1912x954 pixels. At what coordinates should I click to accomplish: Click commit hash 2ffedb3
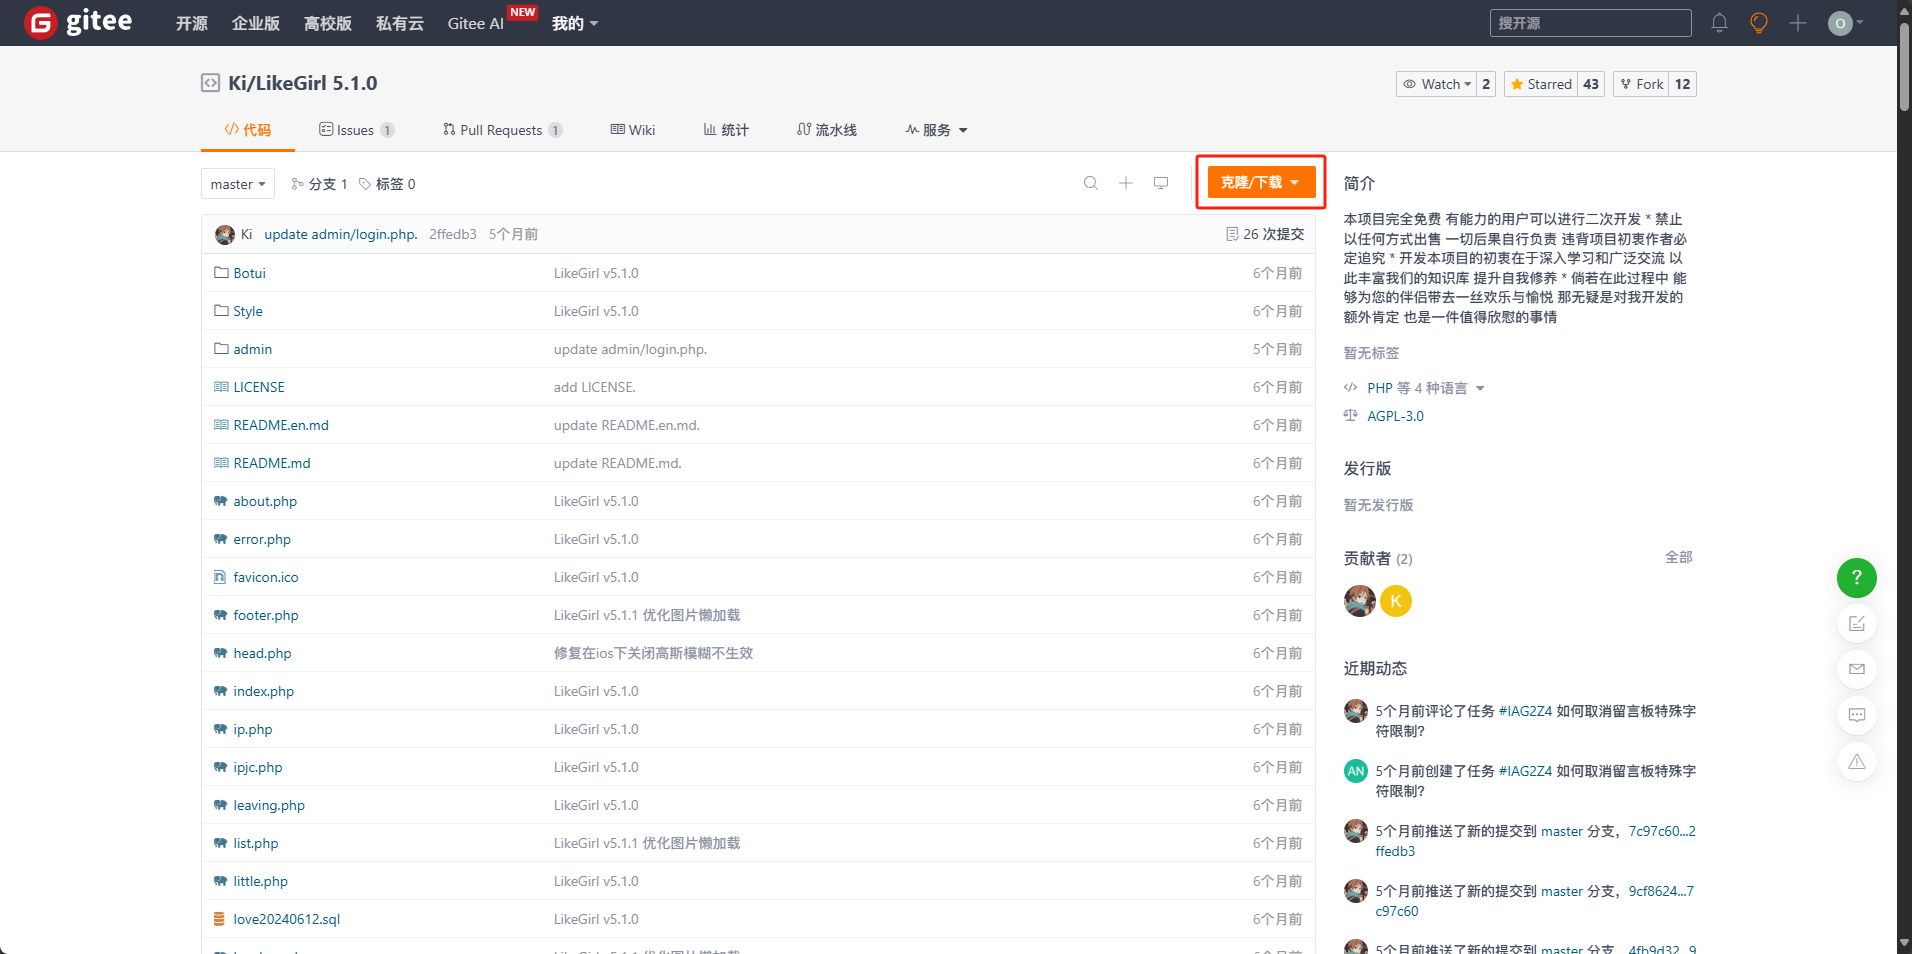(x=453, y=234)
